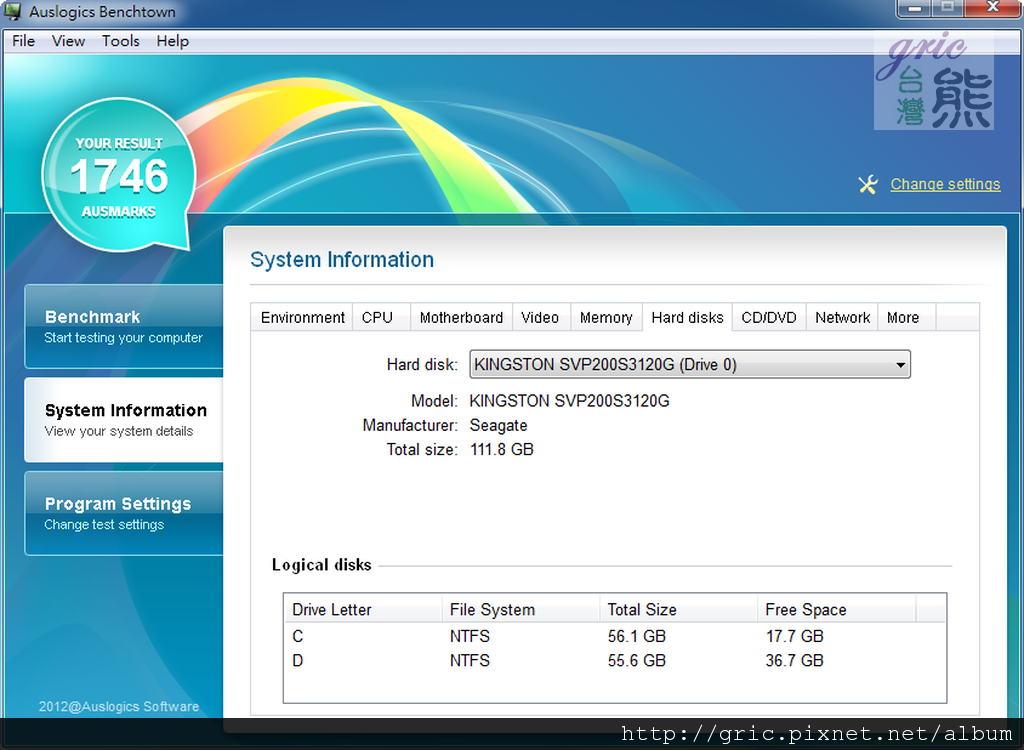Go to the Benchmark section
This screenshot has height=750, width=1024.
124,327
